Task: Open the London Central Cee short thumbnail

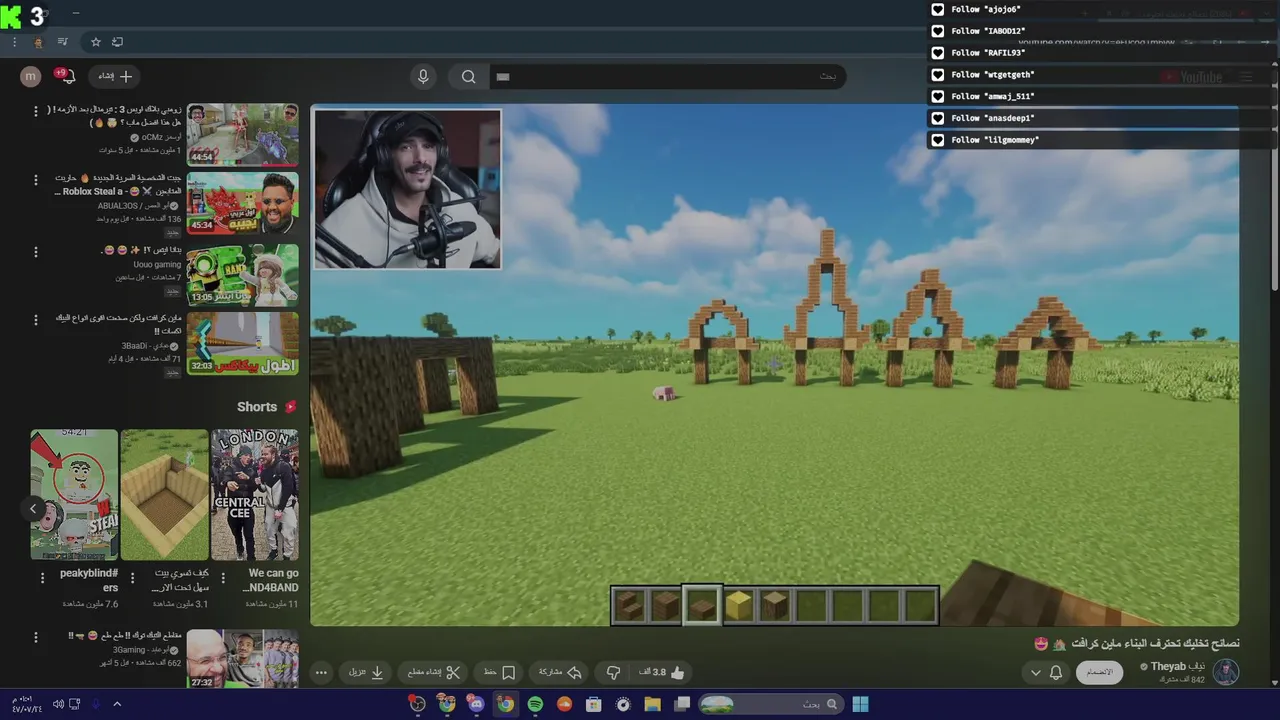Action: 254,495
